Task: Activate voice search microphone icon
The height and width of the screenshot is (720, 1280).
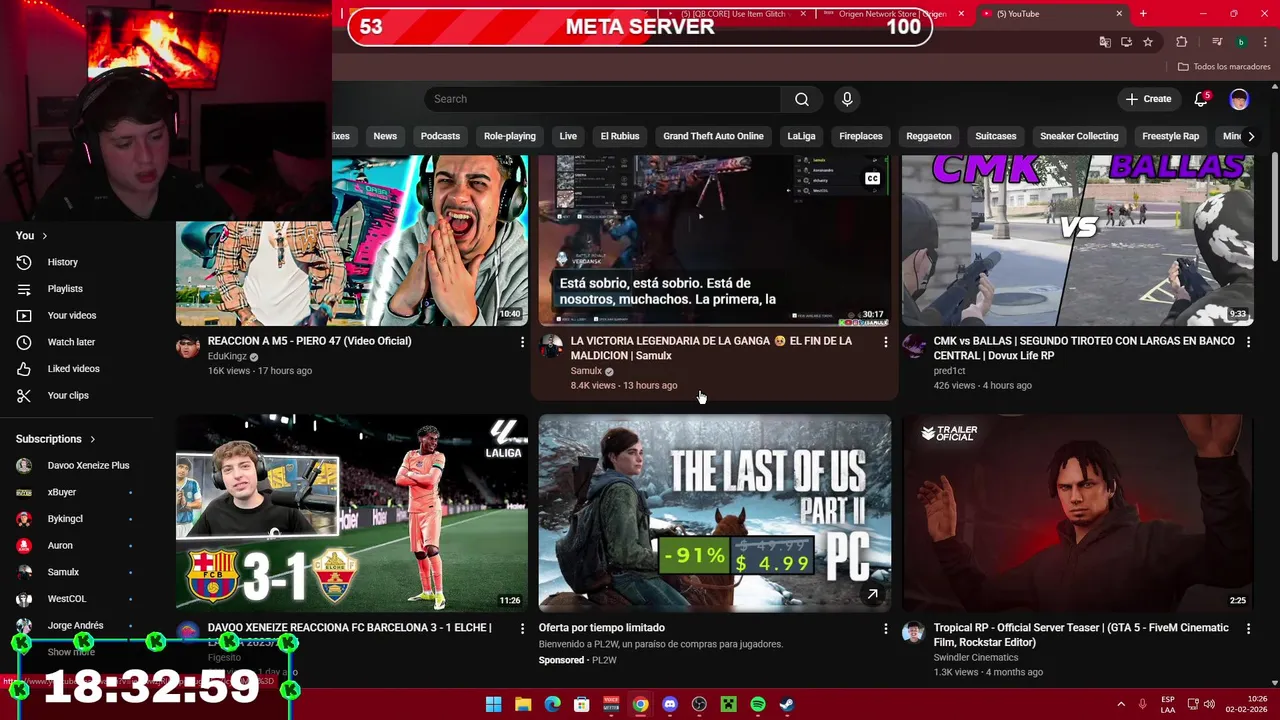Action: (x=847, y=99)
